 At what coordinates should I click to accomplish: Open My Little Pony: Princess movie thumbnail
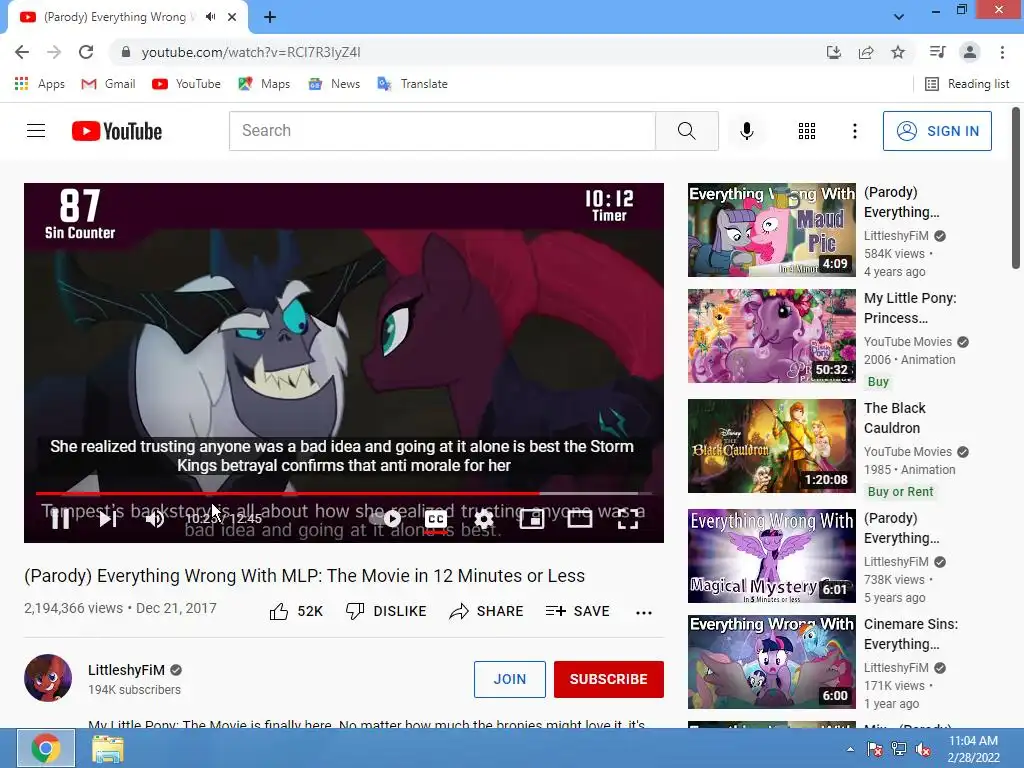(771, 336)
